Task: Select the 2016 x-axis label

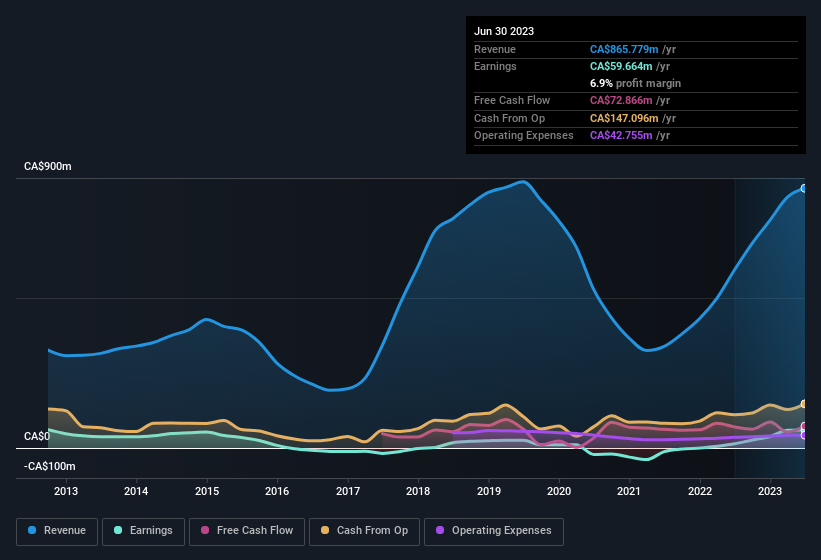Action: click(277, 491)
